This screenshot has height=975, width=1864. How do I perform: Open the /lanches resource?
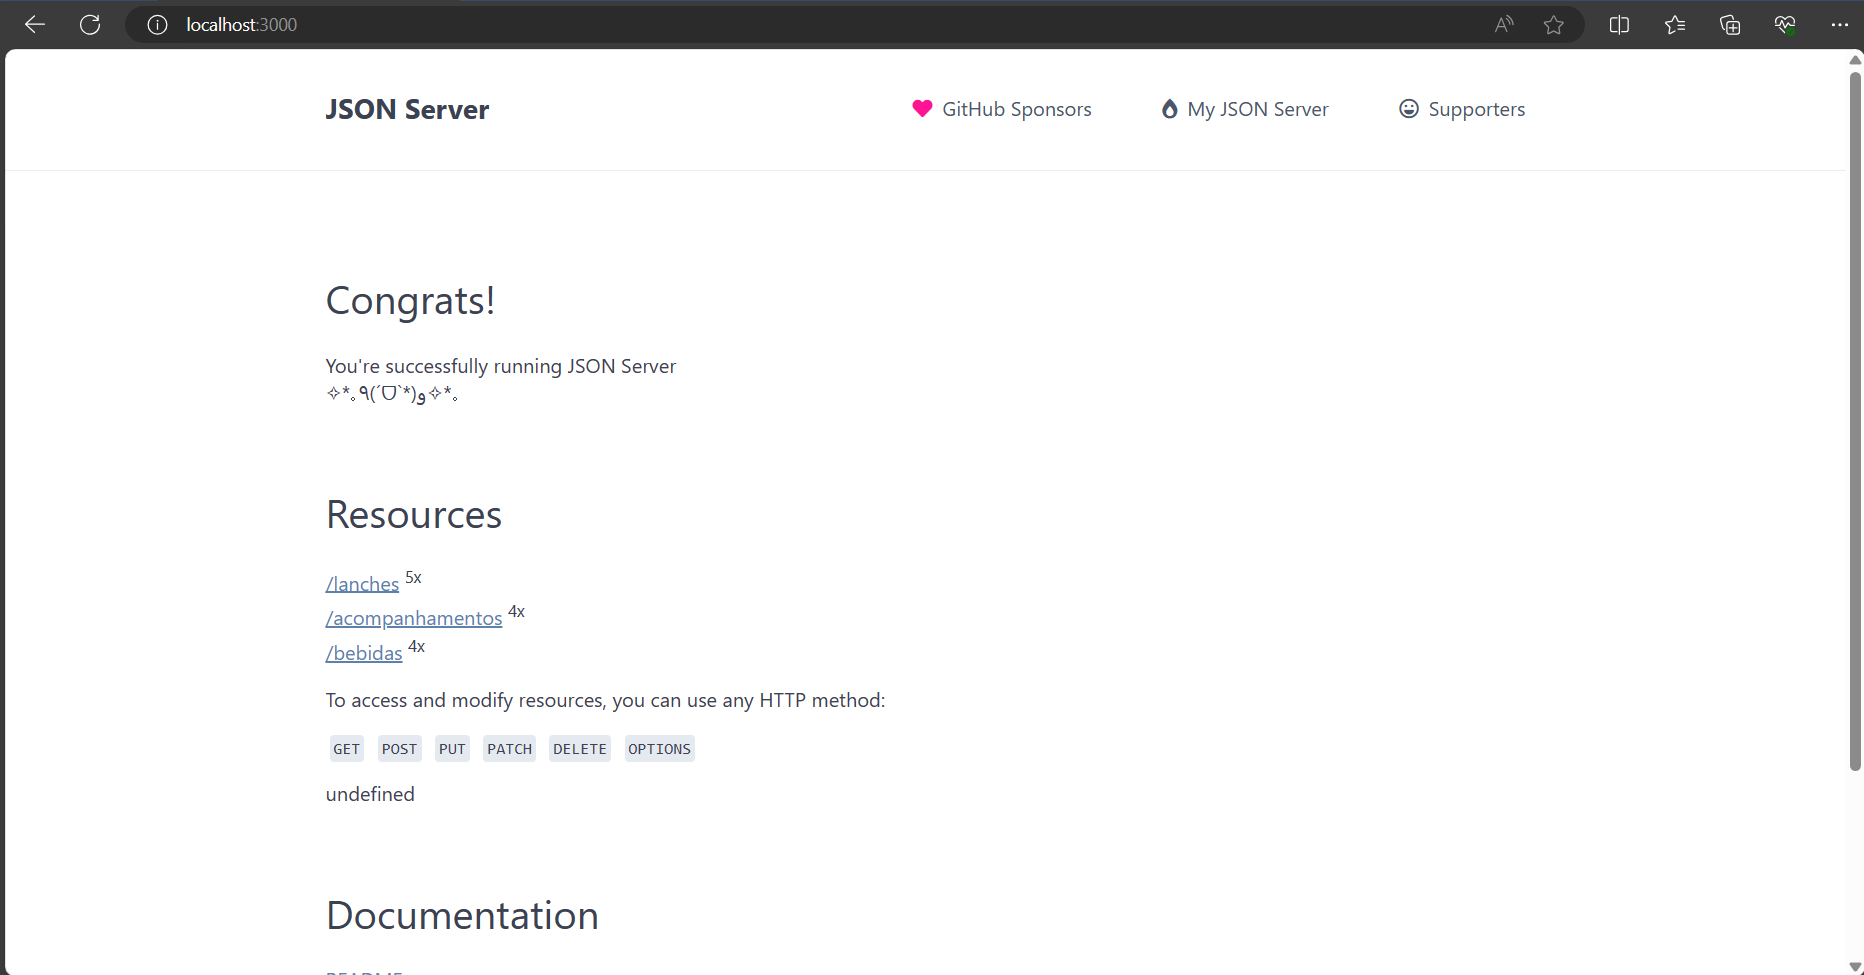pyautogui.click(x=362, y=584)
